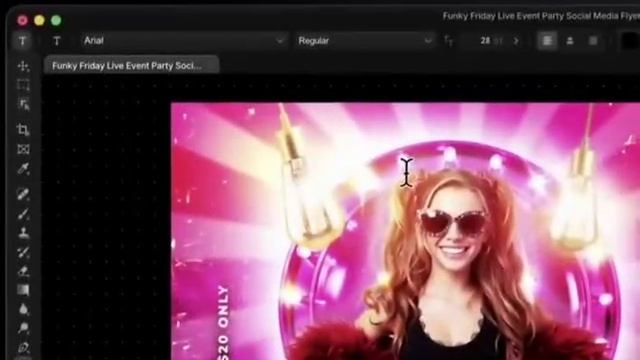Click the green full-screen window button

[56, 20]
